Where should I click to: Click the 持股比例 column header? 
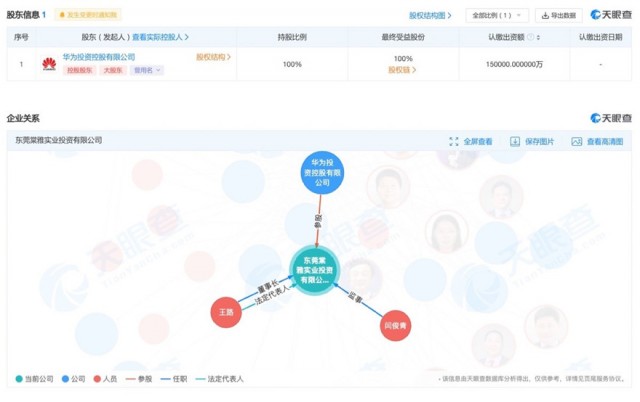coord(292,37)
